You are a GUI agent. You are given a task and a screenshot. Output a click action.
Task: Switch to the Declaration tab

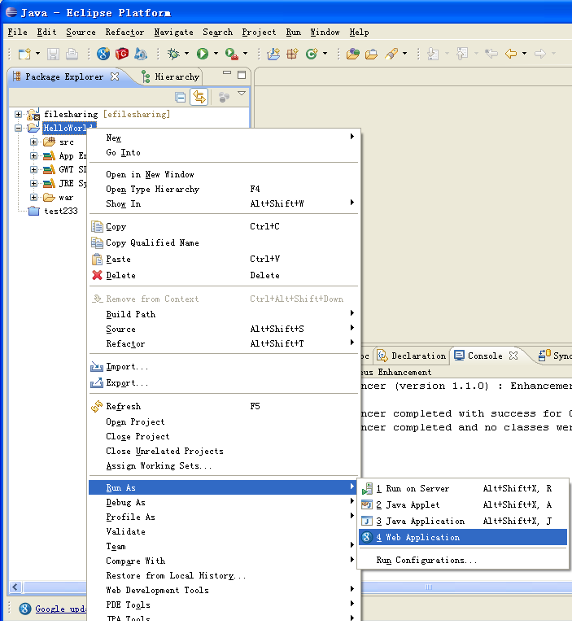[412, 356]
